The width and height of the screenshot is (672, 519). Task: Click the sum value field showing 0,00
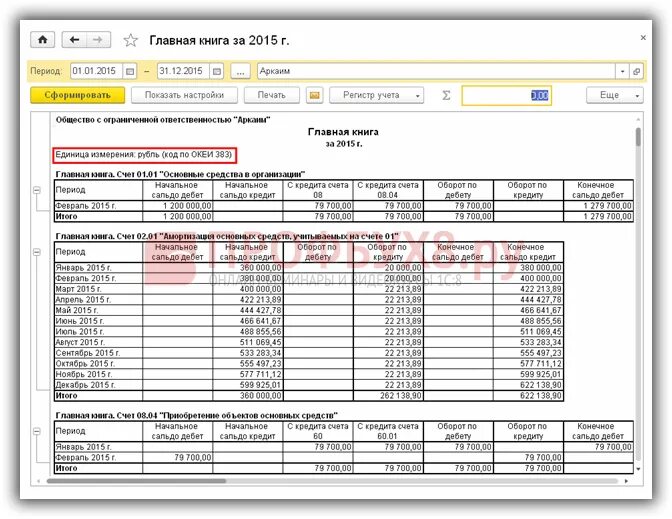click(x=506, y=95)
